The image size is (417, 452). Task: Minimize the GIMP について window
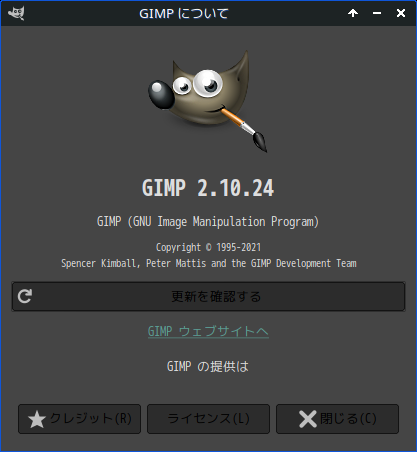[x=377, y=13]
